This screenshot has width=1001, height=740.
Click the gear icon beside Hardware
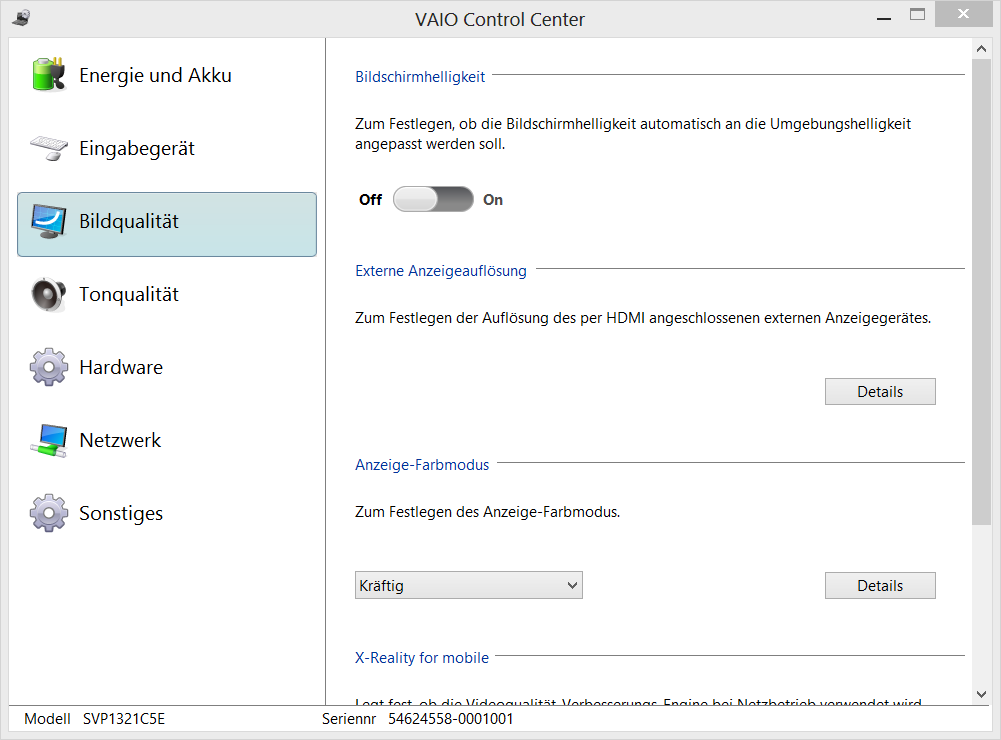(x=48, y=367)
